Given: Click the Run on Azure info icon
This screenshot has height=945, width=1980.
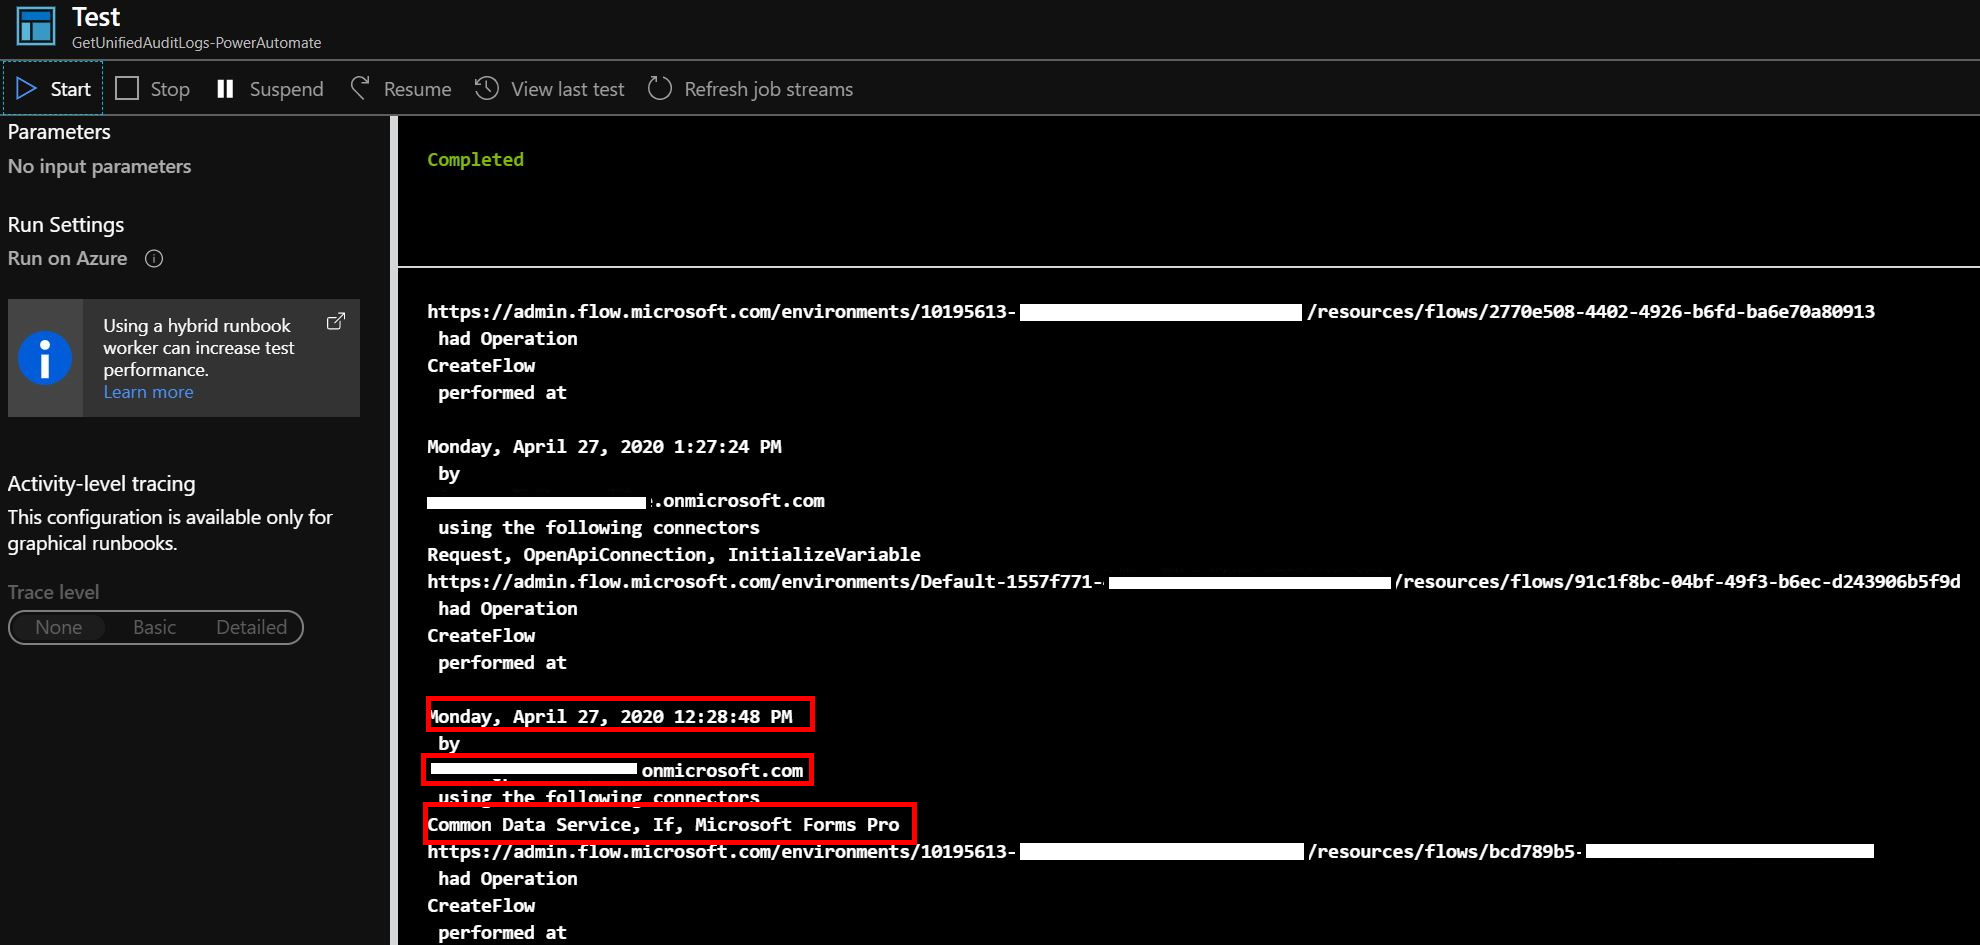Looking at the screenshot, I should click(x=154, y=259).
